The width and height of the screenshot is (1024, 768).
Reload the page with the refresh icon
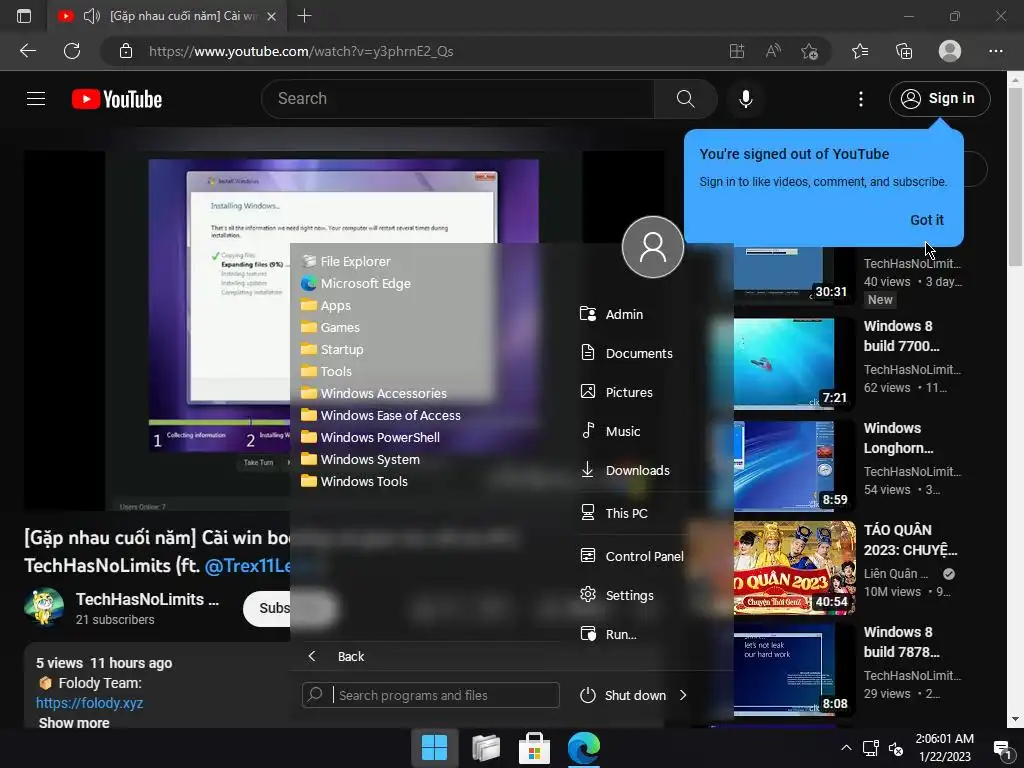coord(72,51)
